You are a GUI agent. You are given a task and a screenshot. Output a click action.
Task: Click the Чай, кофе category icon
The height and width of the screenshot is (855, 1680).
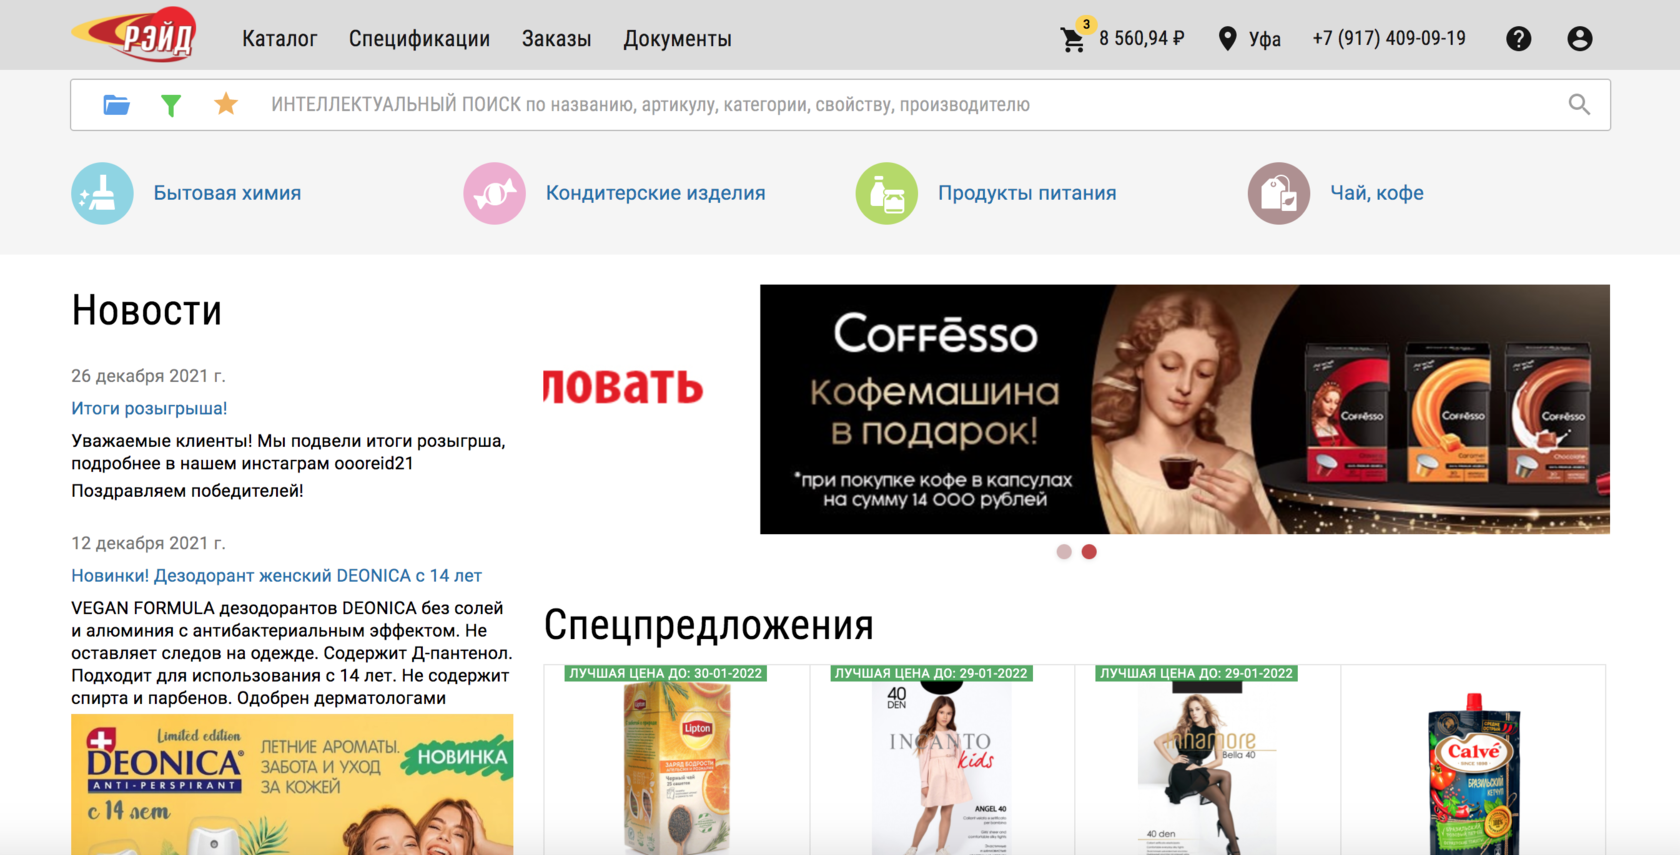1278,193
